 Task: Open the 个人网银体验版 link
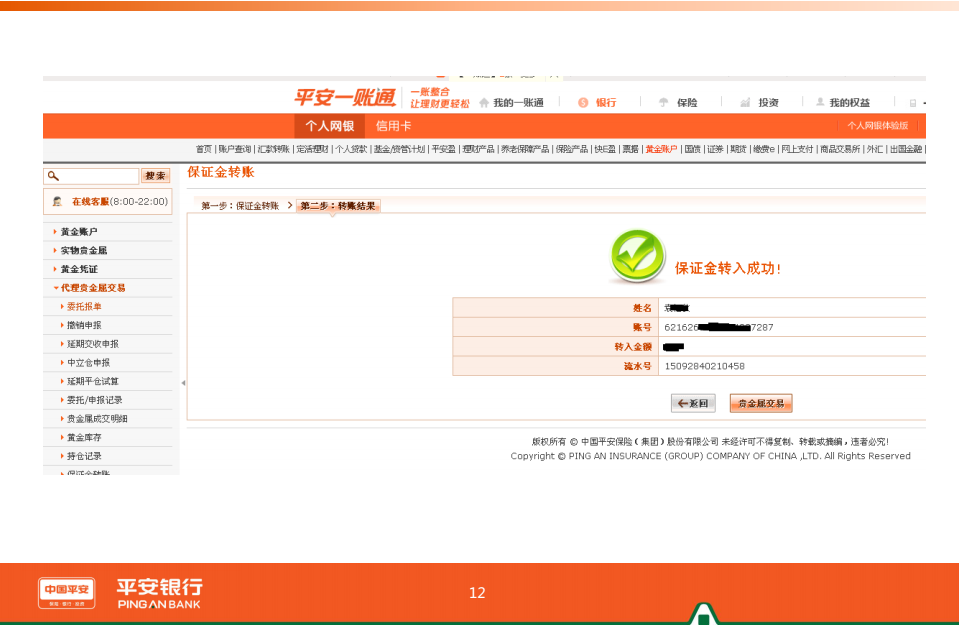tap(878, 125)
